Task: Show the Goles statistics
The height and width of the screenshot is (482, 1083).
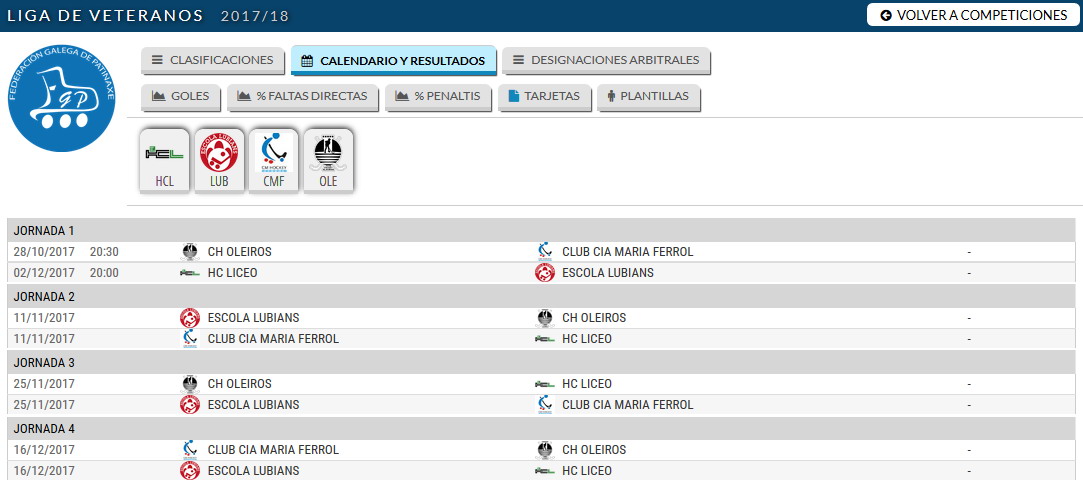Action: (x=180, y=97)
